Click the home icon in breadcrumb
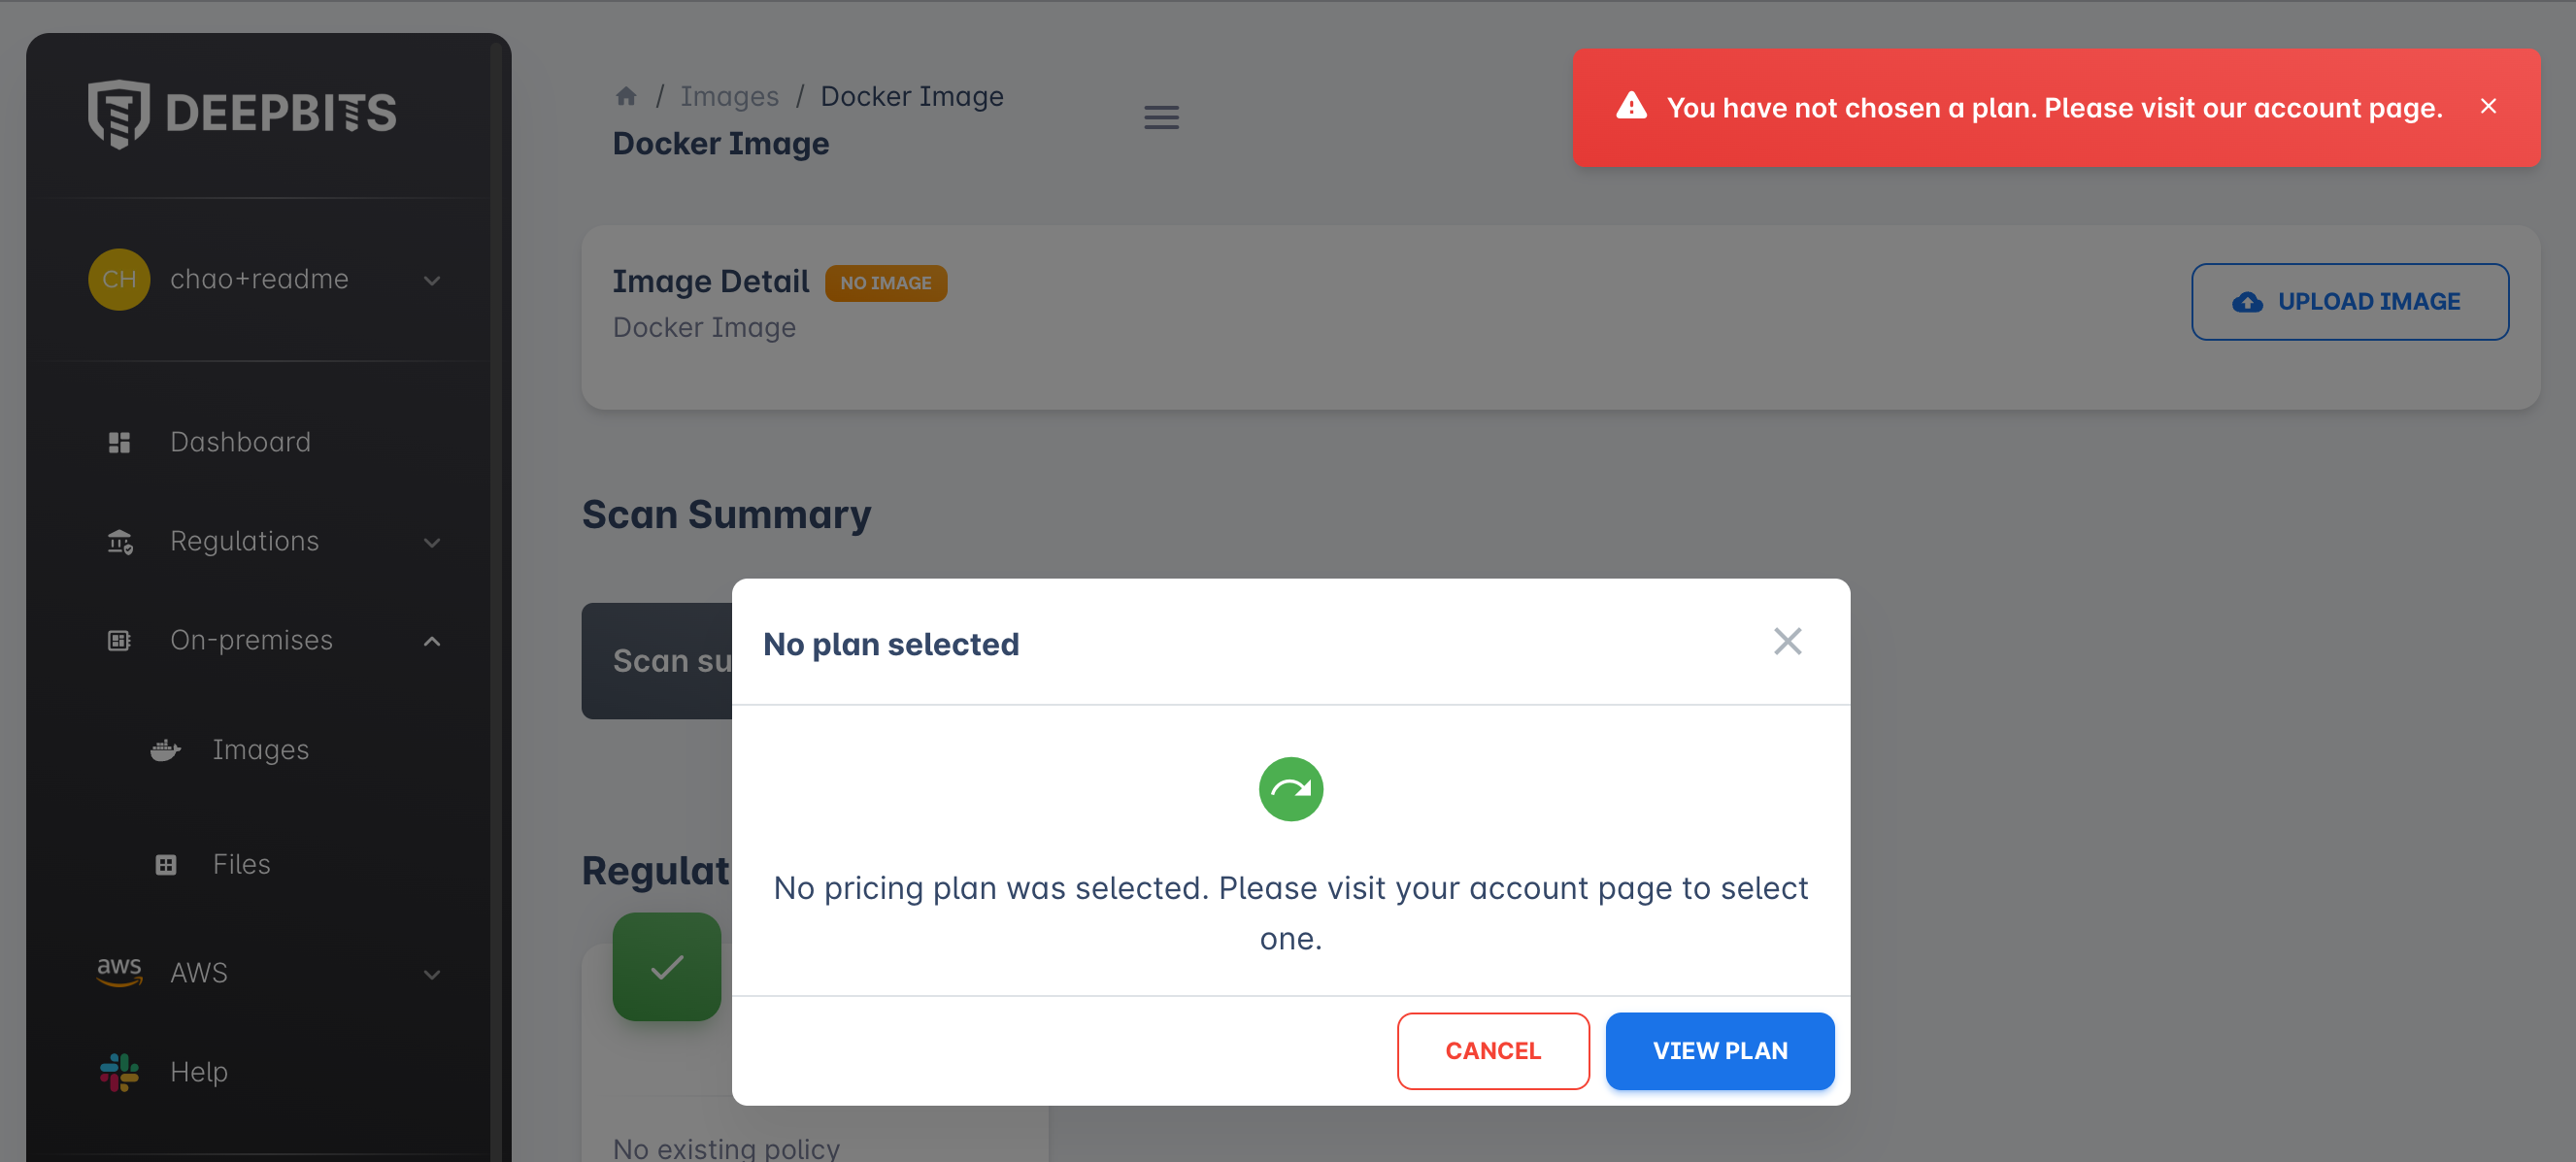 [626, 96]
